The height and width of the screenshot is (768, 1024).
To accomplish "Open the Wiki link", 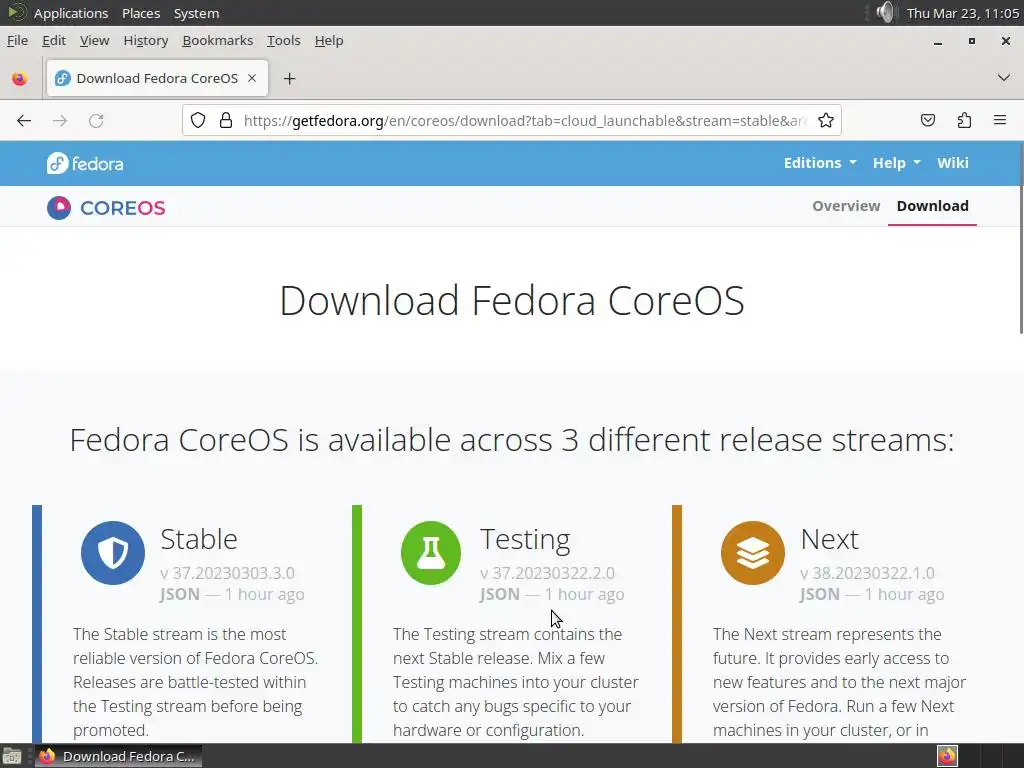I will point(953,163).
